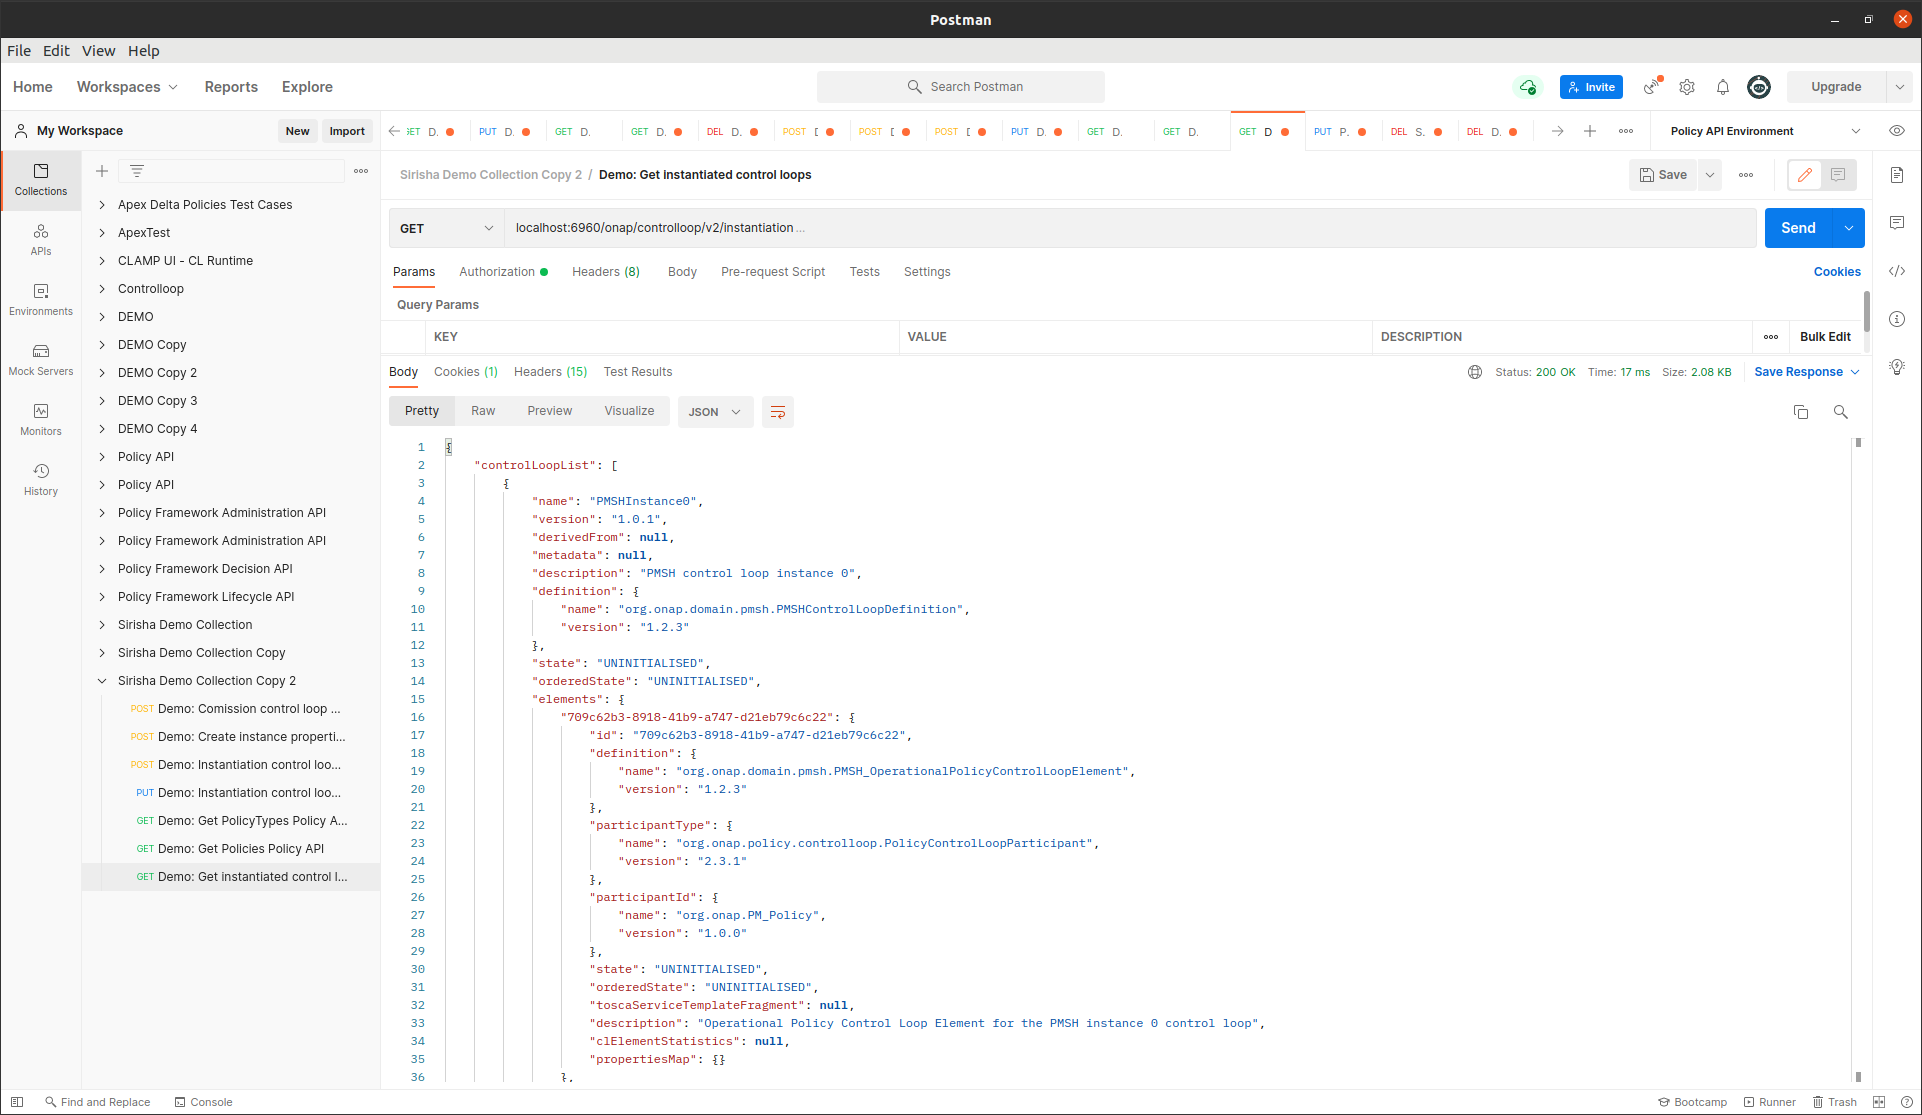Open the capture requests satellite icon
1922x1115 pixels.
pos(1652,87)
